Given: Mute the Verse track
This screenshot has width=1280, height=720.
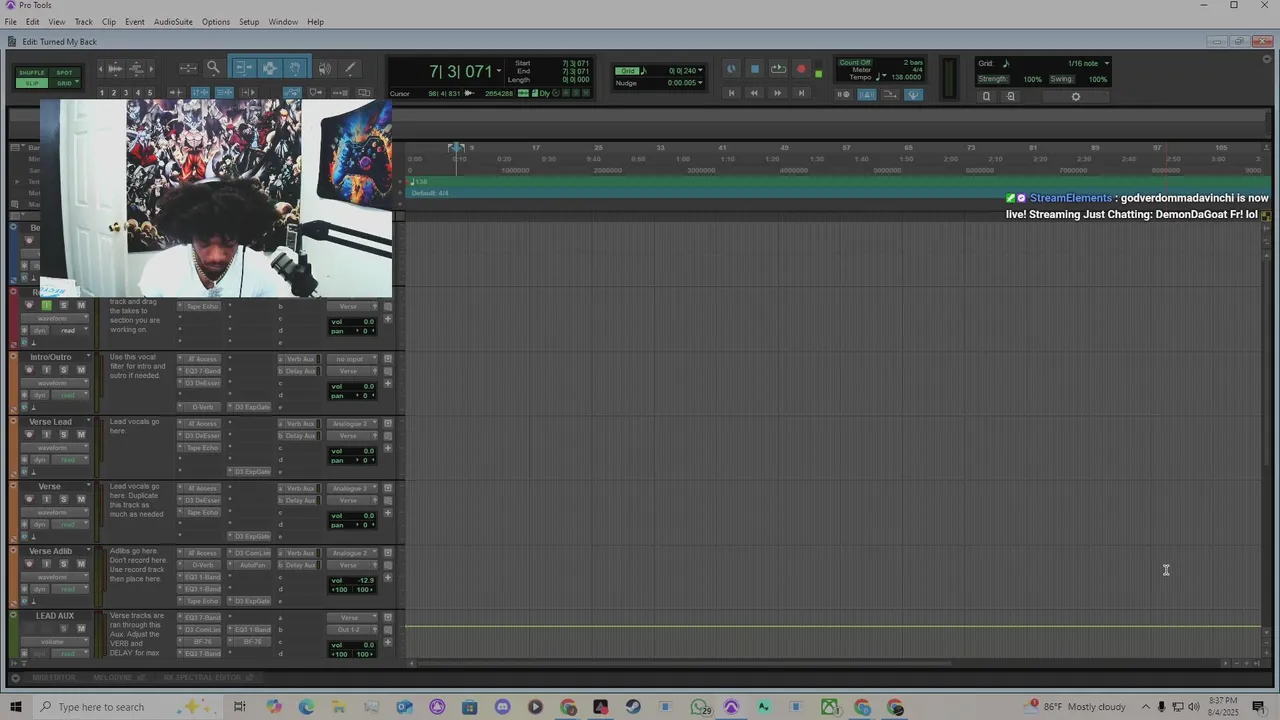Looking at the screenshot, I should tap(81, 500).
